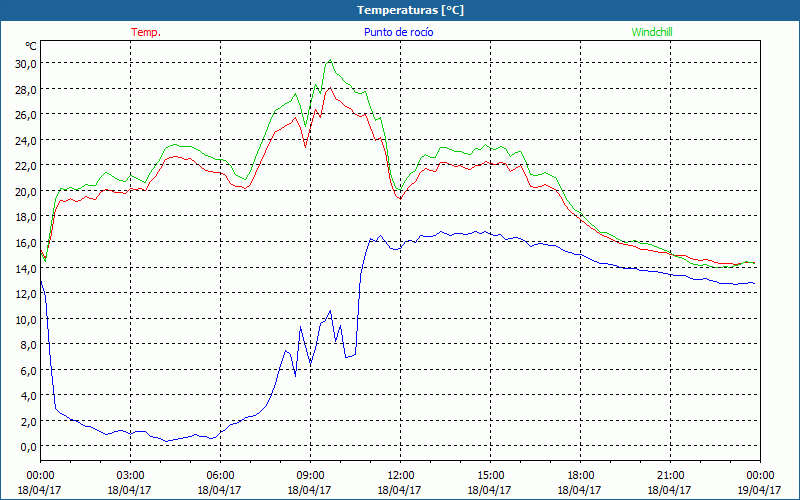
Task: Click the red temperature peak near 28 degrees
Action: [x=331, y=88]
